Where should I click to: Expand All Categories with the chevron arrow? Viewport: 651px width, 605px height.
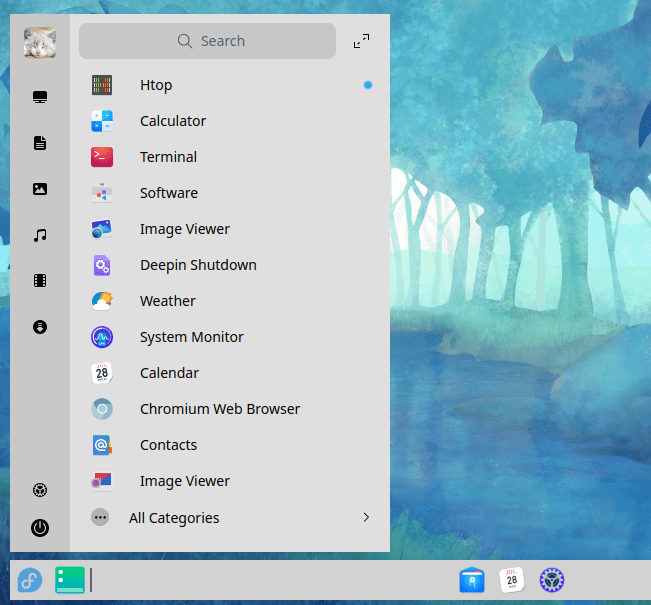pyautogui.click(x=366, y=517)
